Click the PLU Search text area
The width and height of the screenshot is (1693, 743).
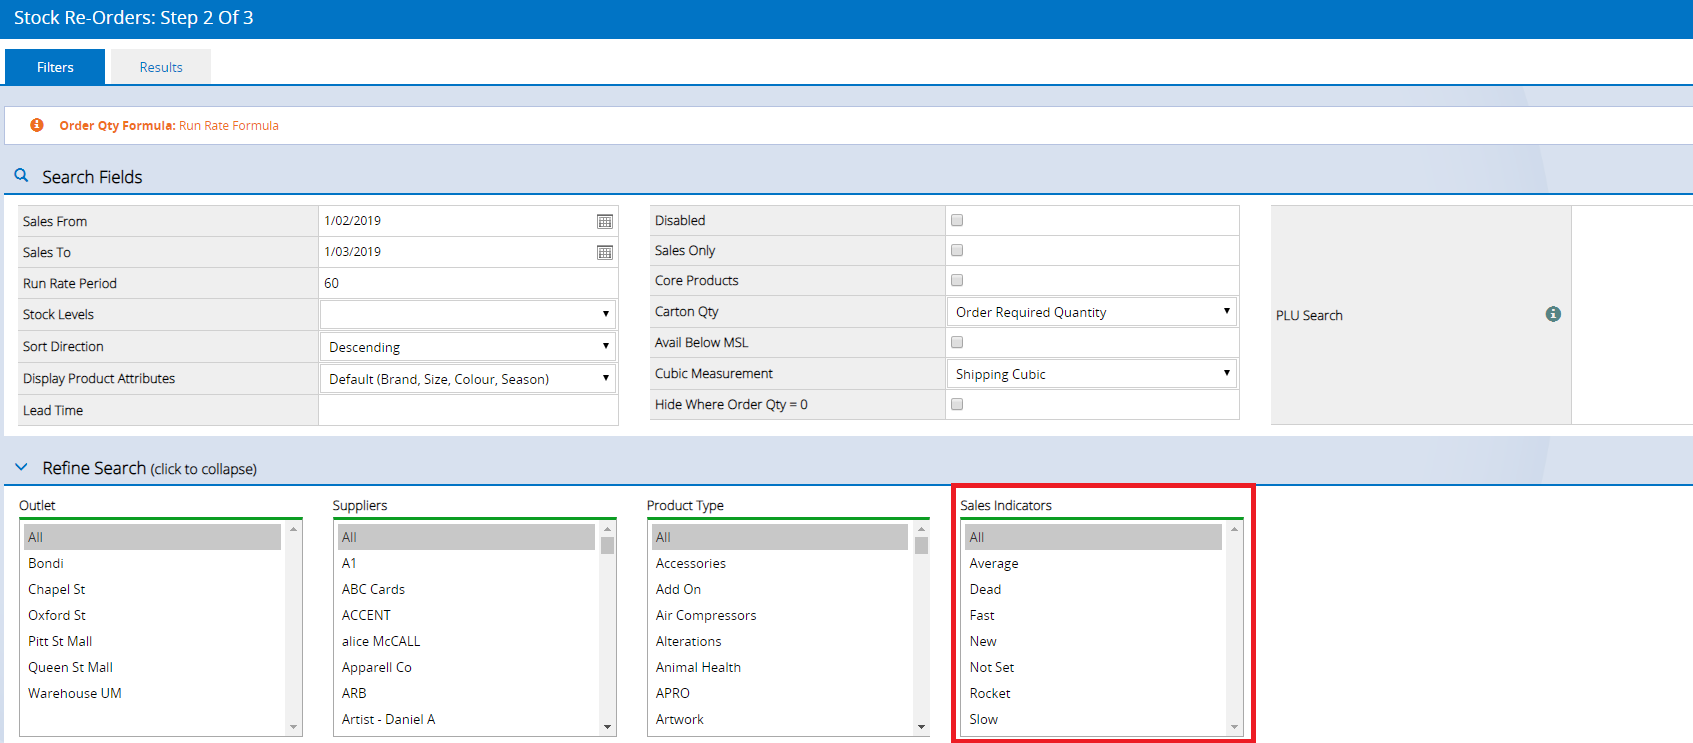[1632, 315]
